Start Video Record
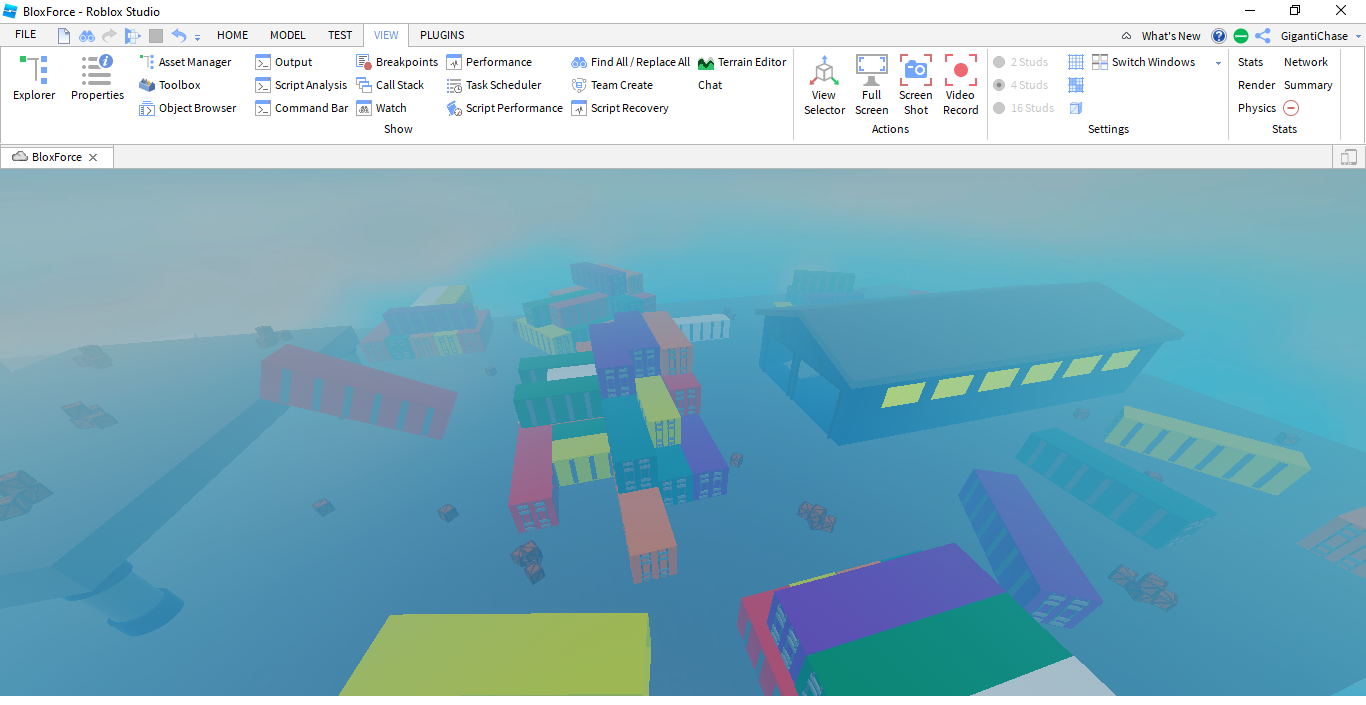This screenshot has width=1366, height=705. pos(960,85)
